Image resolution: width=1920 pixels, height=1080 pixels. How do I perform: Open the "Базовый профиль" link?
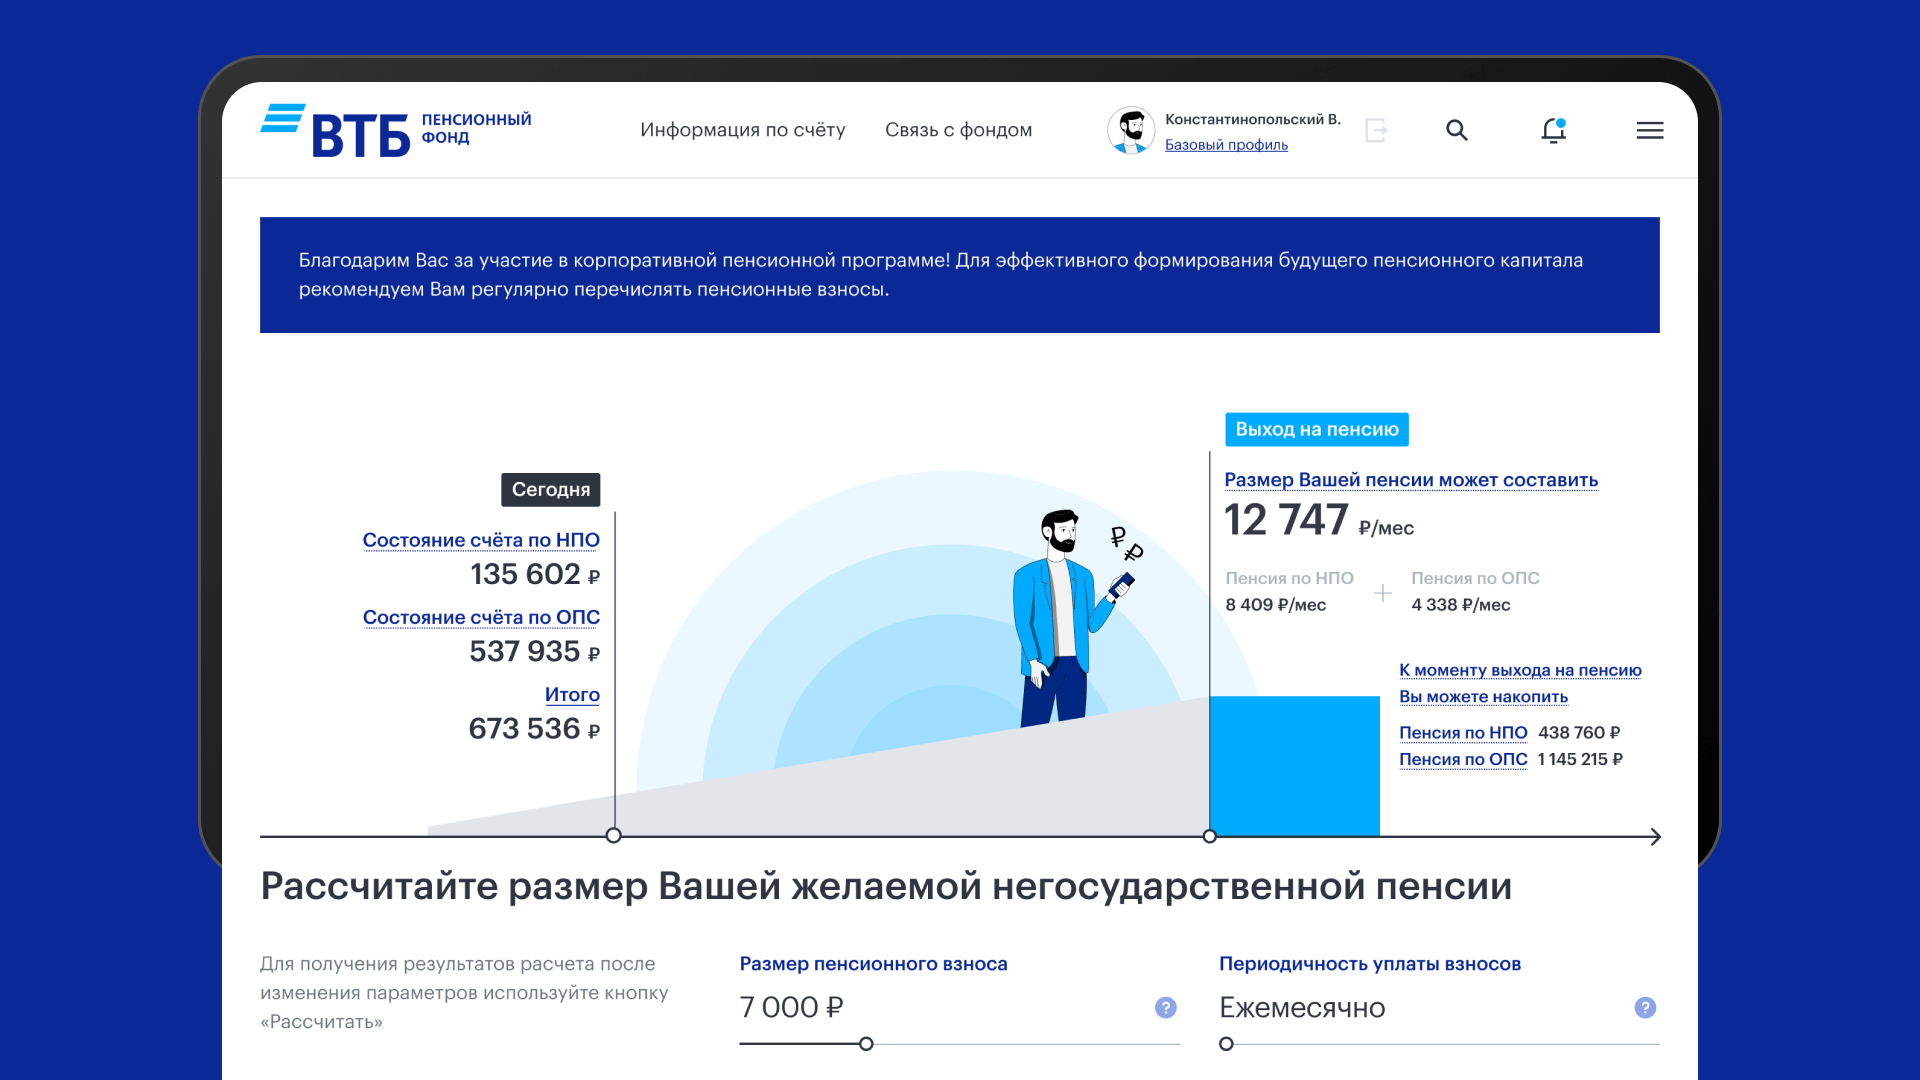1226,145
